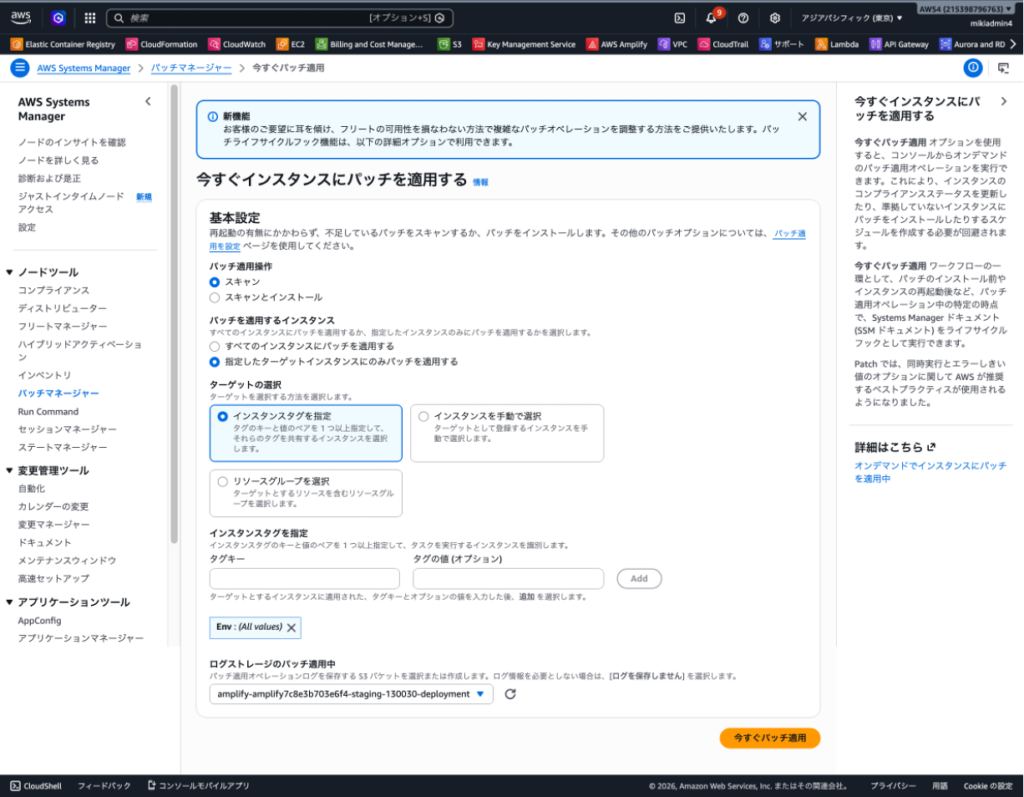This screenshot has width=1024, height=797.
Task: Open the VPC shortcut
Action: [673, 44]
